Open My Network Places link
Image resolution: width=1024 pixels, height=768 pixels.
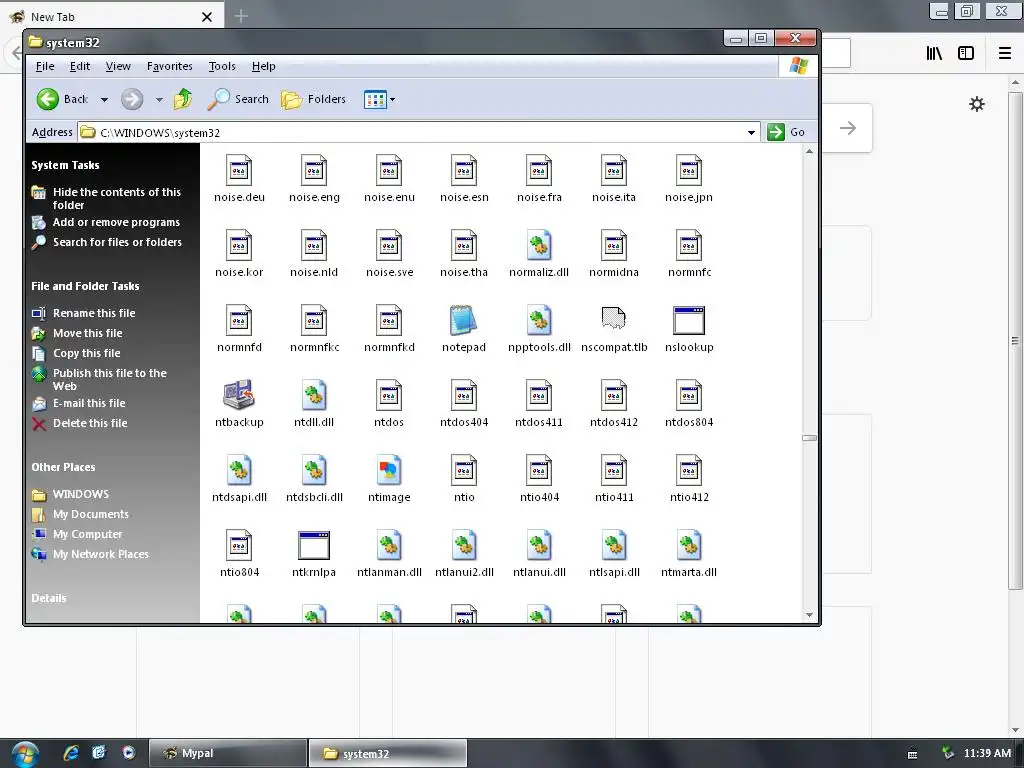(101, 554)
